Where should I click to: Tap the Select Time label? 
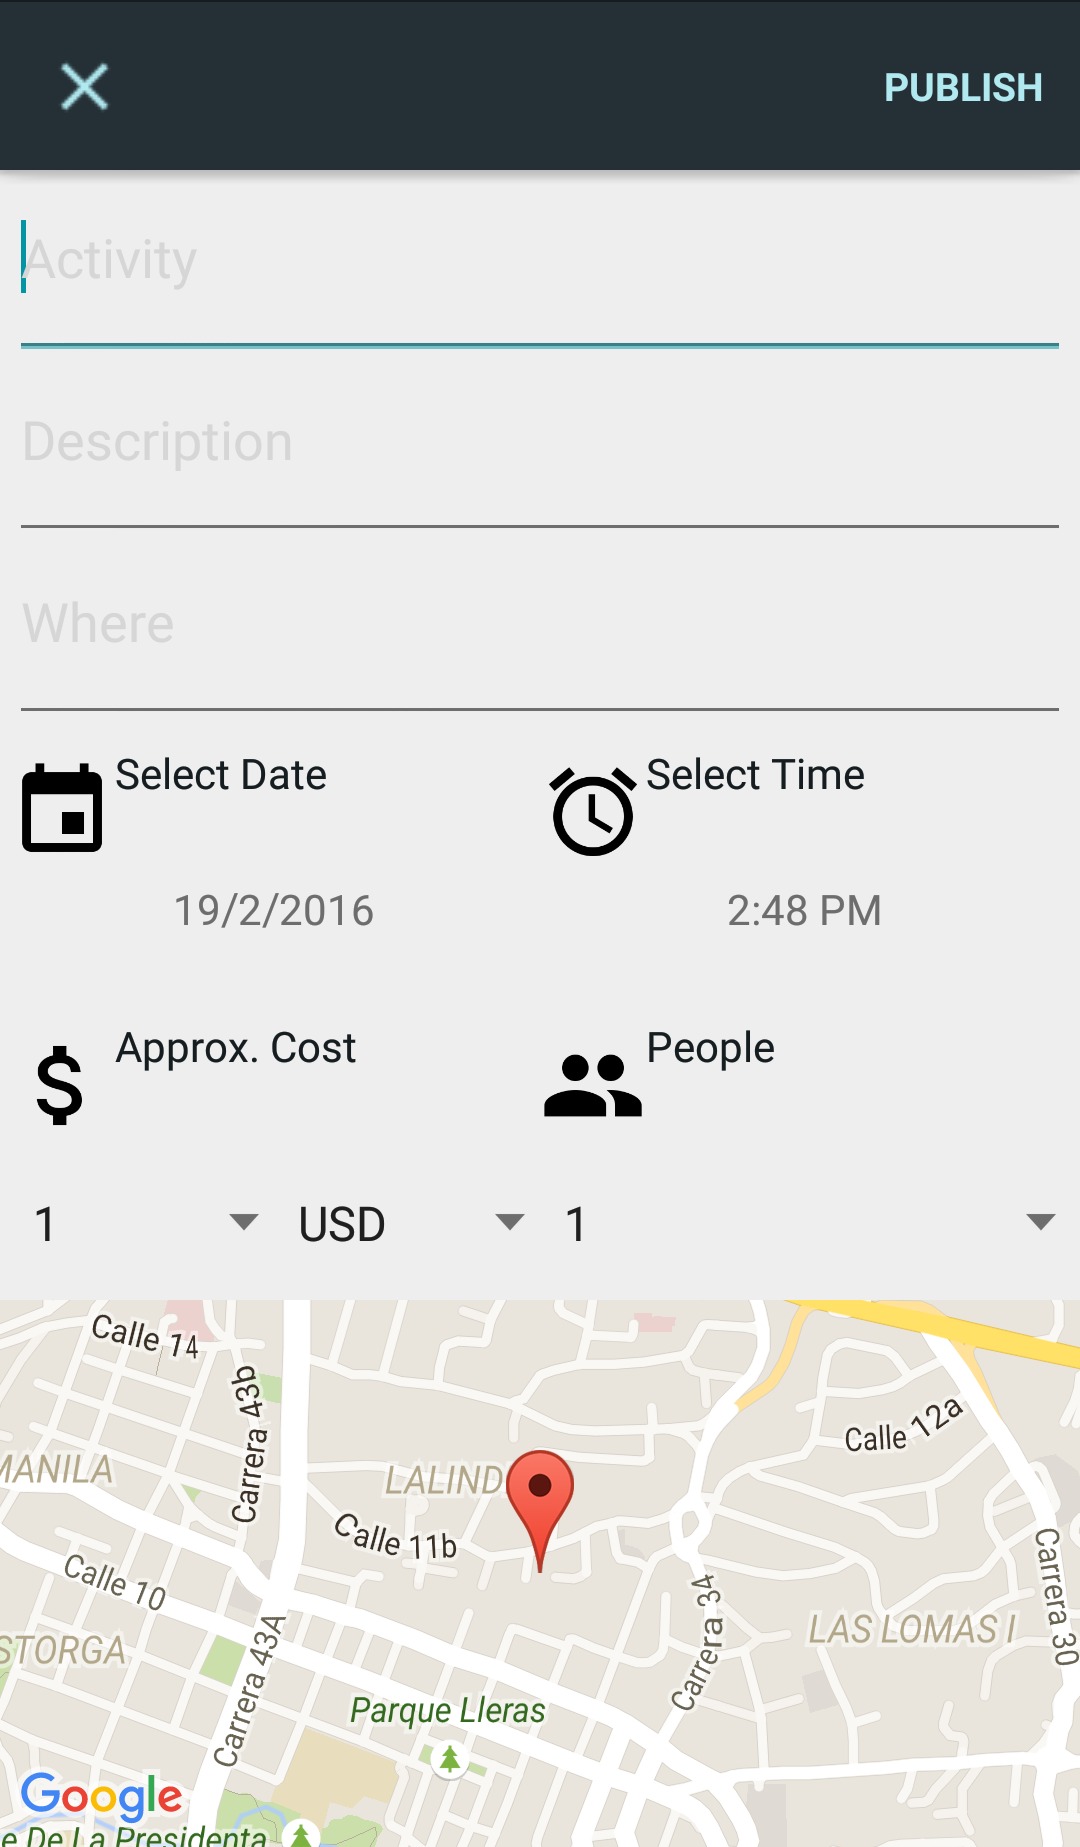pos(755,775)
